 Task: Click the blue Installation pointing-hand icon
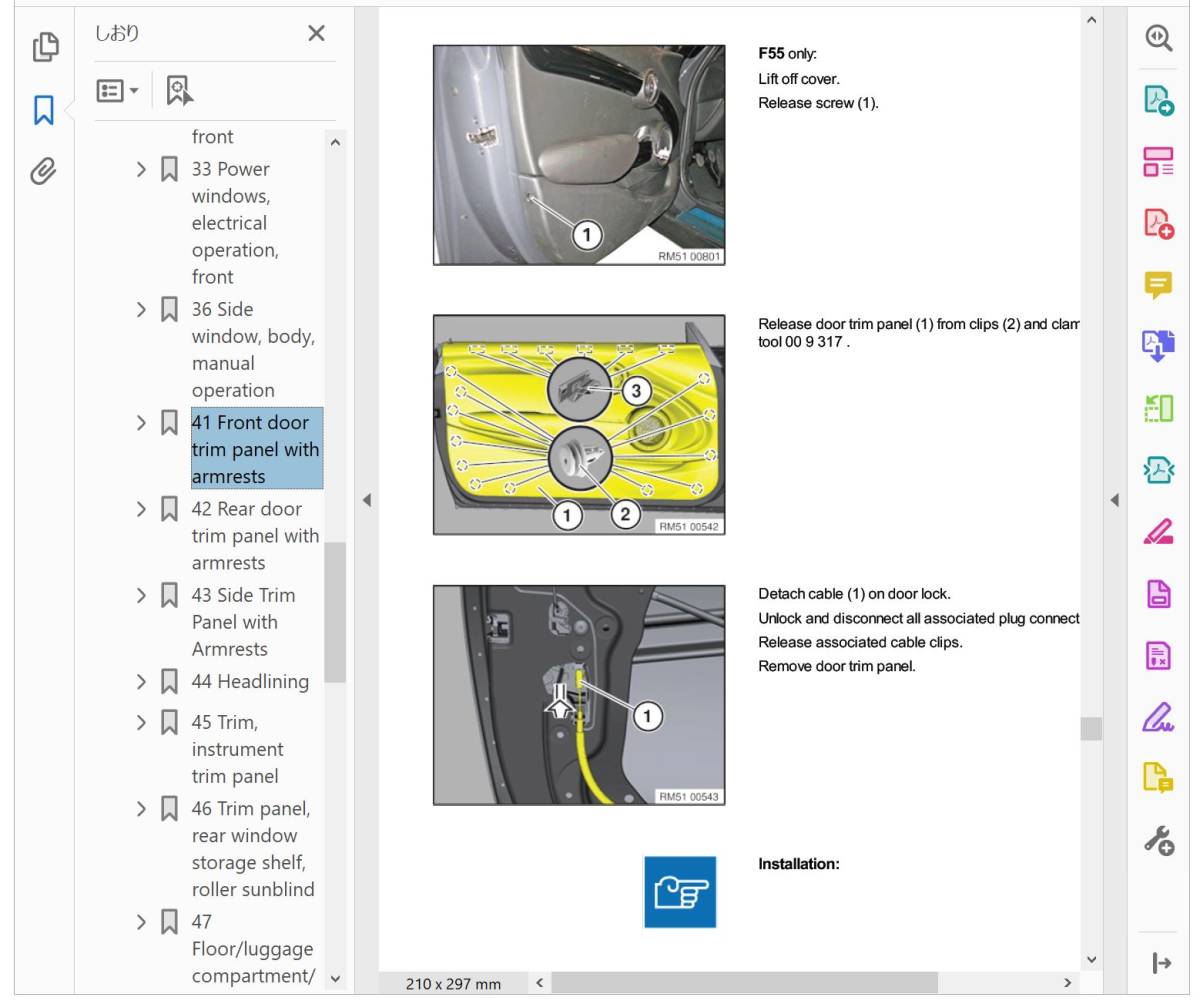(680, 891)
